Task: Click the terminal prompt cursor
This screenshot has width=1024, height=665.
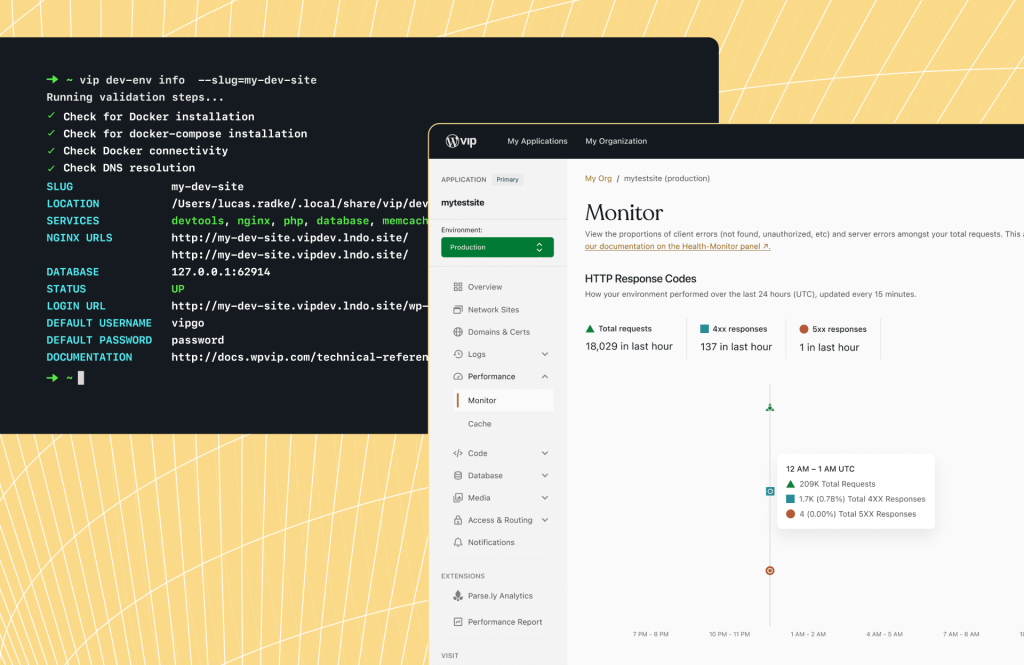Action: 81,378
